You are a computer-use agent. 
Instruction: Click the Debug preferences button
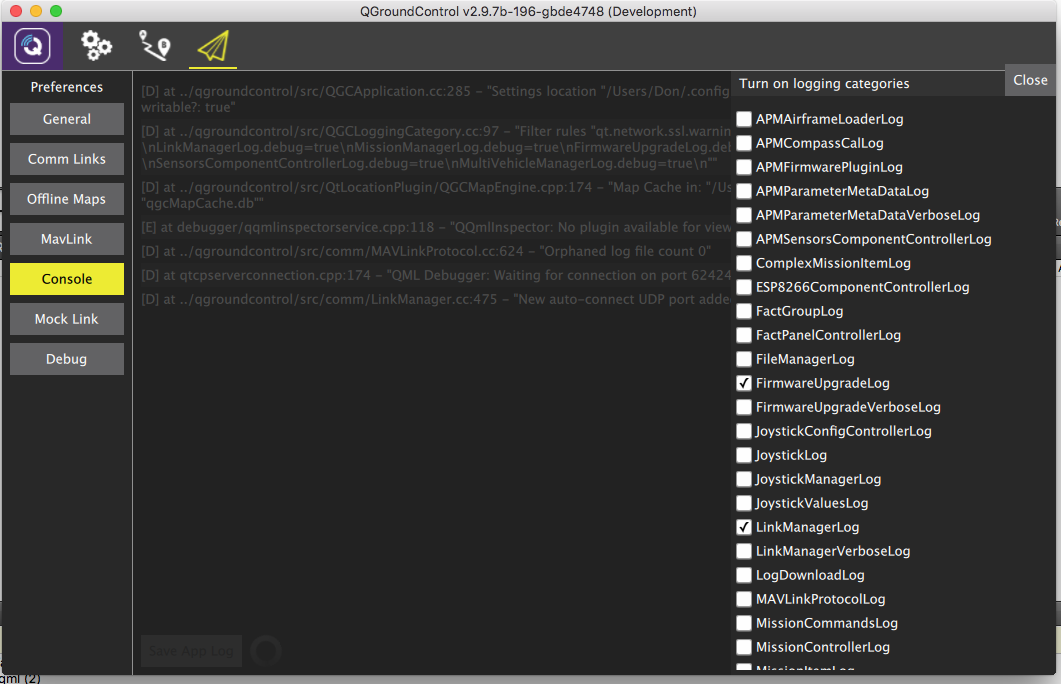click(x=67, y=359)
